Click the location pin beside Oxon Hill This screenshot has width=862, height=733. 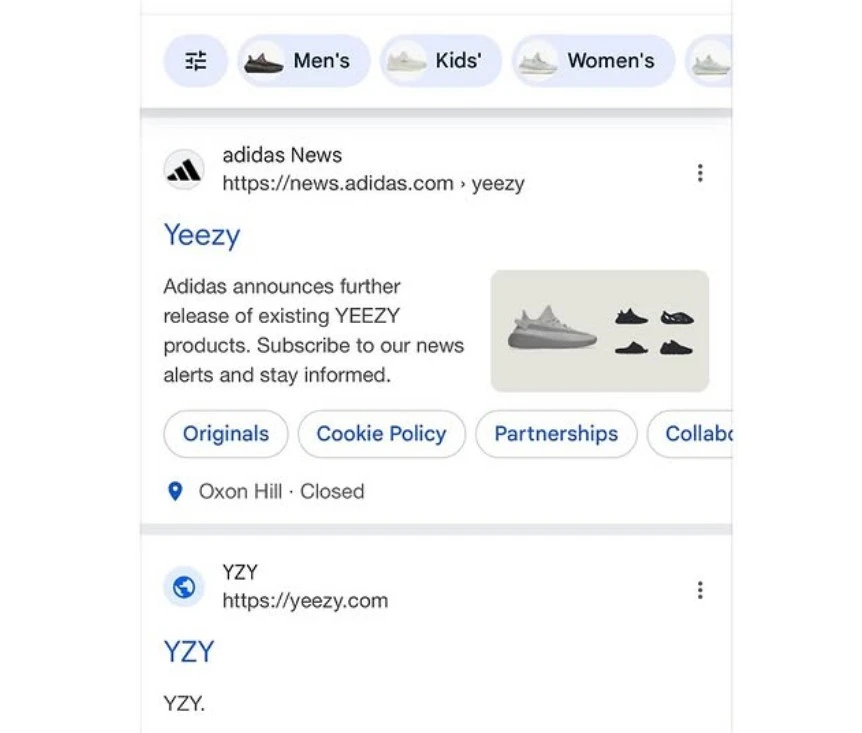click(x=175, y=491)
